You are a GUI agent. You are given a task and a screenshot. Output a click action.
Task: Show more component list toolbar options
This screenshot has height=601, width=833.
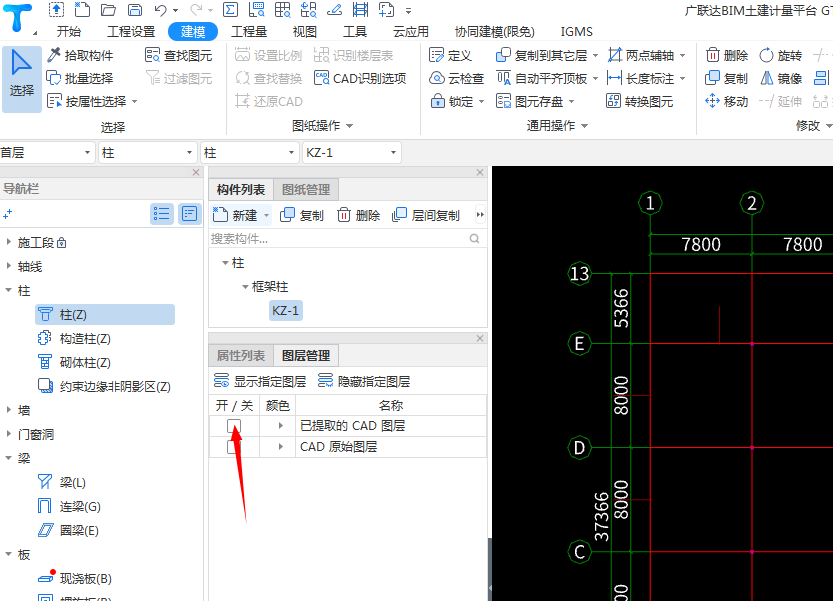pos(480,215)
